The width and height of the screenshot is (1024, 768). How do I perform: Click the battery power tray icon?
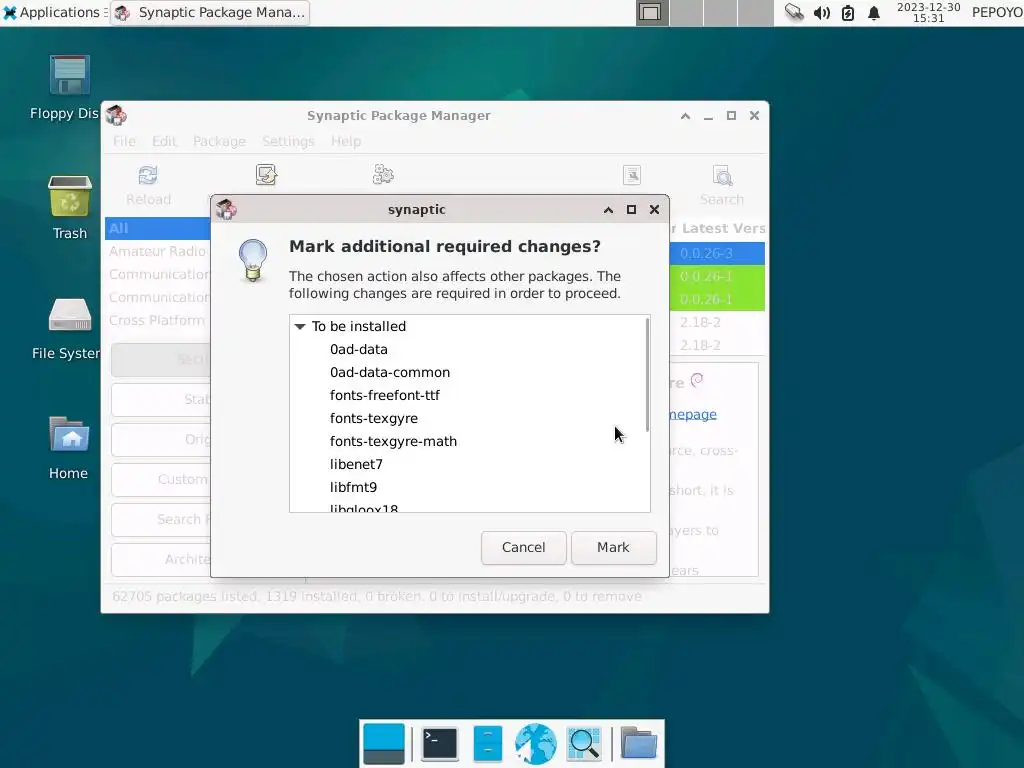pyautogui.click(x=848, y=12)
